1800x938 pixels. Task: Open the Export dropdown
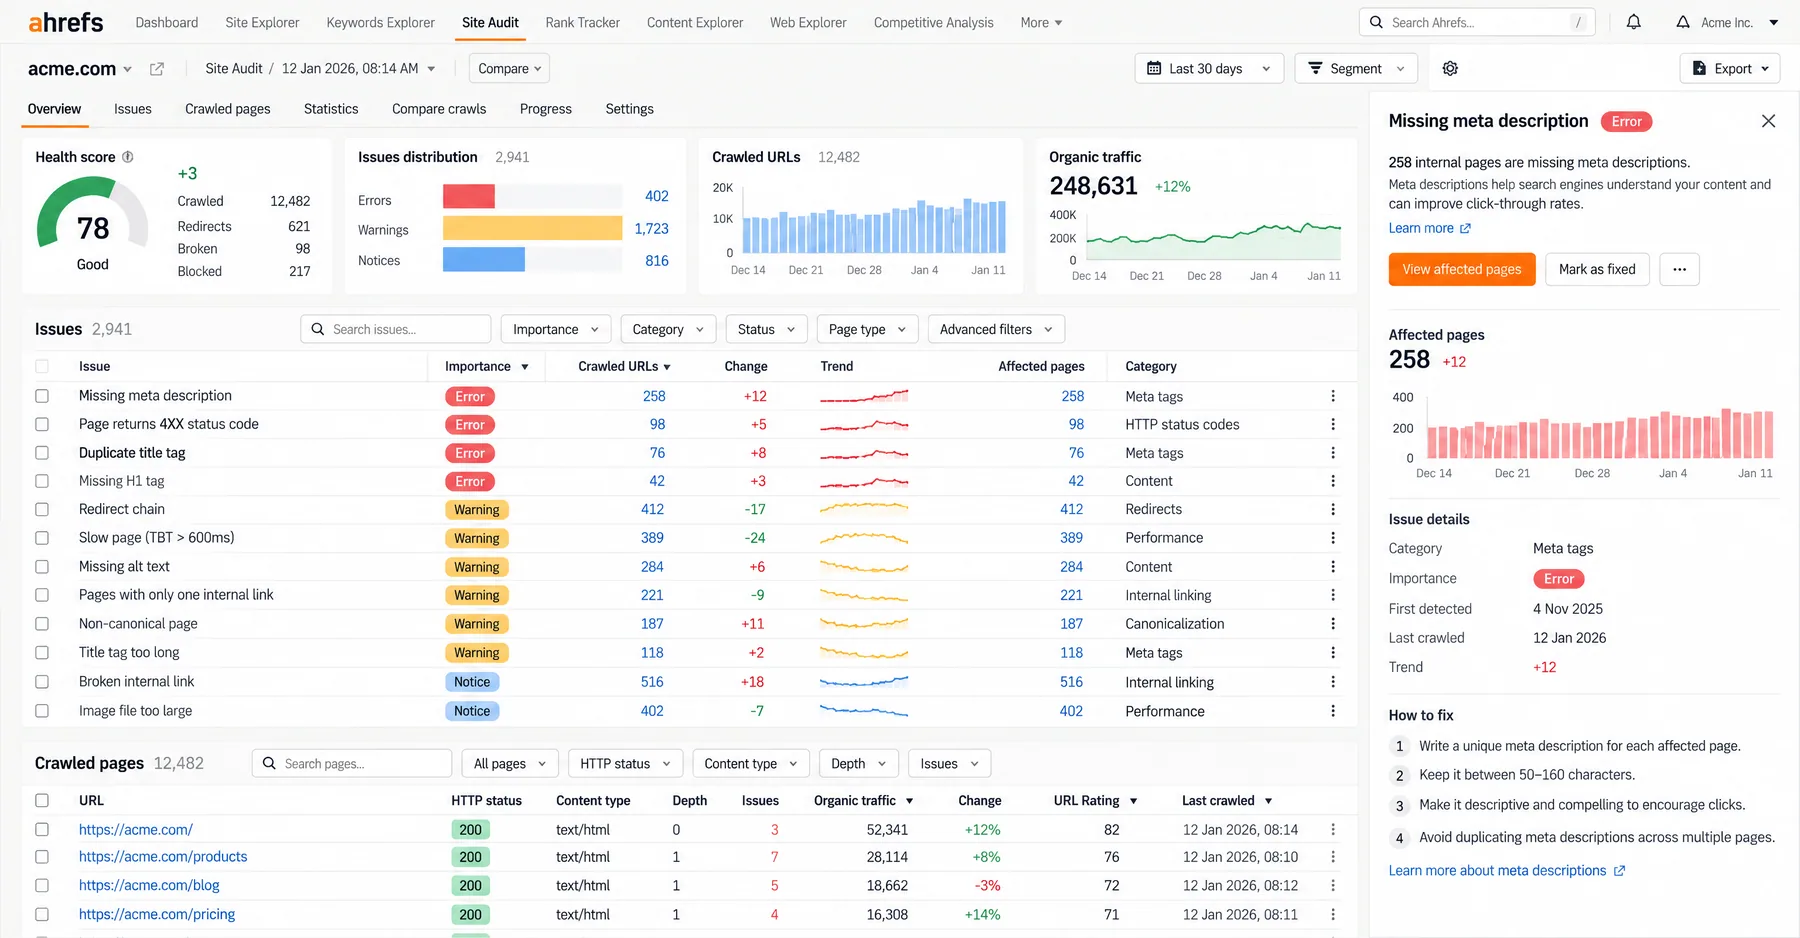(1730, 68)
